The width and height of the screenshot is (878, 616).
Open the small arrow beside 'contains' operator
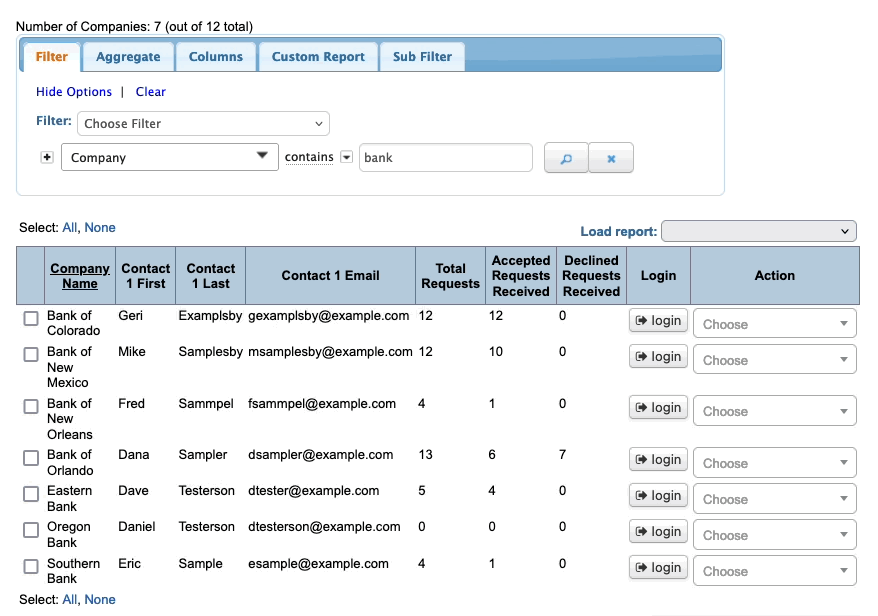tap(346, 157)
